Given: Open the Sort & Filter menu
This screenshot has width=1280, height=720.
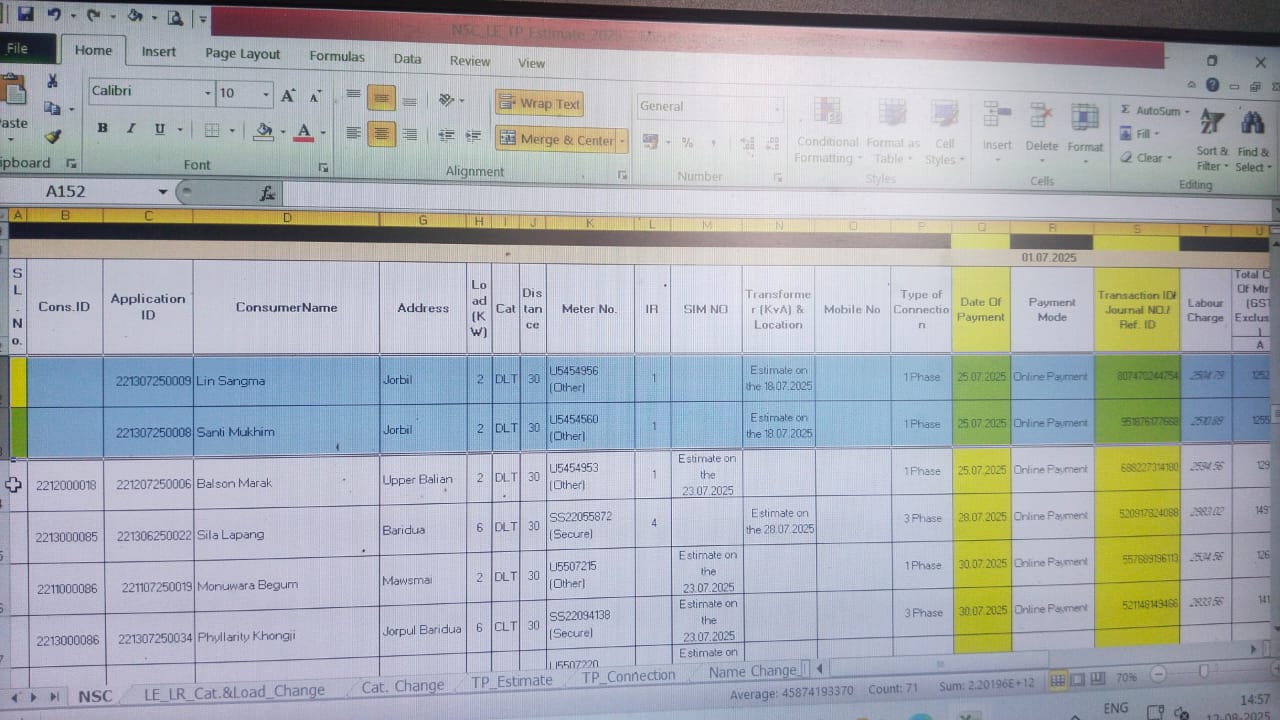Looking at the screenshot, I should pos(1211,139).
